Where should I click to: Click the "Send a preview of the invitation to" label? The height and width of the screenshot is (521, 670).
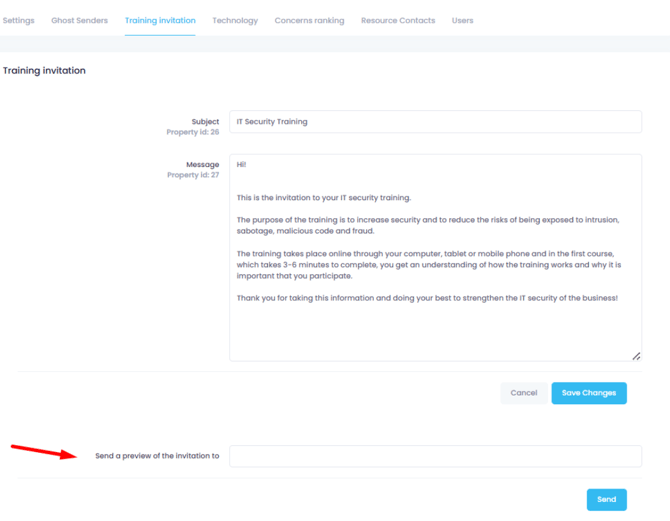coord(157,456)
